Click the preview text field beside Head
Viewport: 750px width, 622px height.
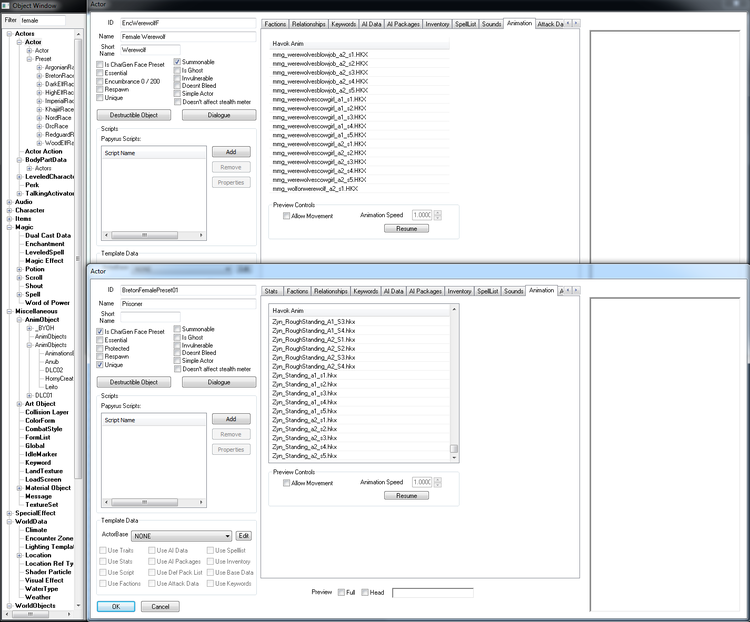[x=432, y=593]
